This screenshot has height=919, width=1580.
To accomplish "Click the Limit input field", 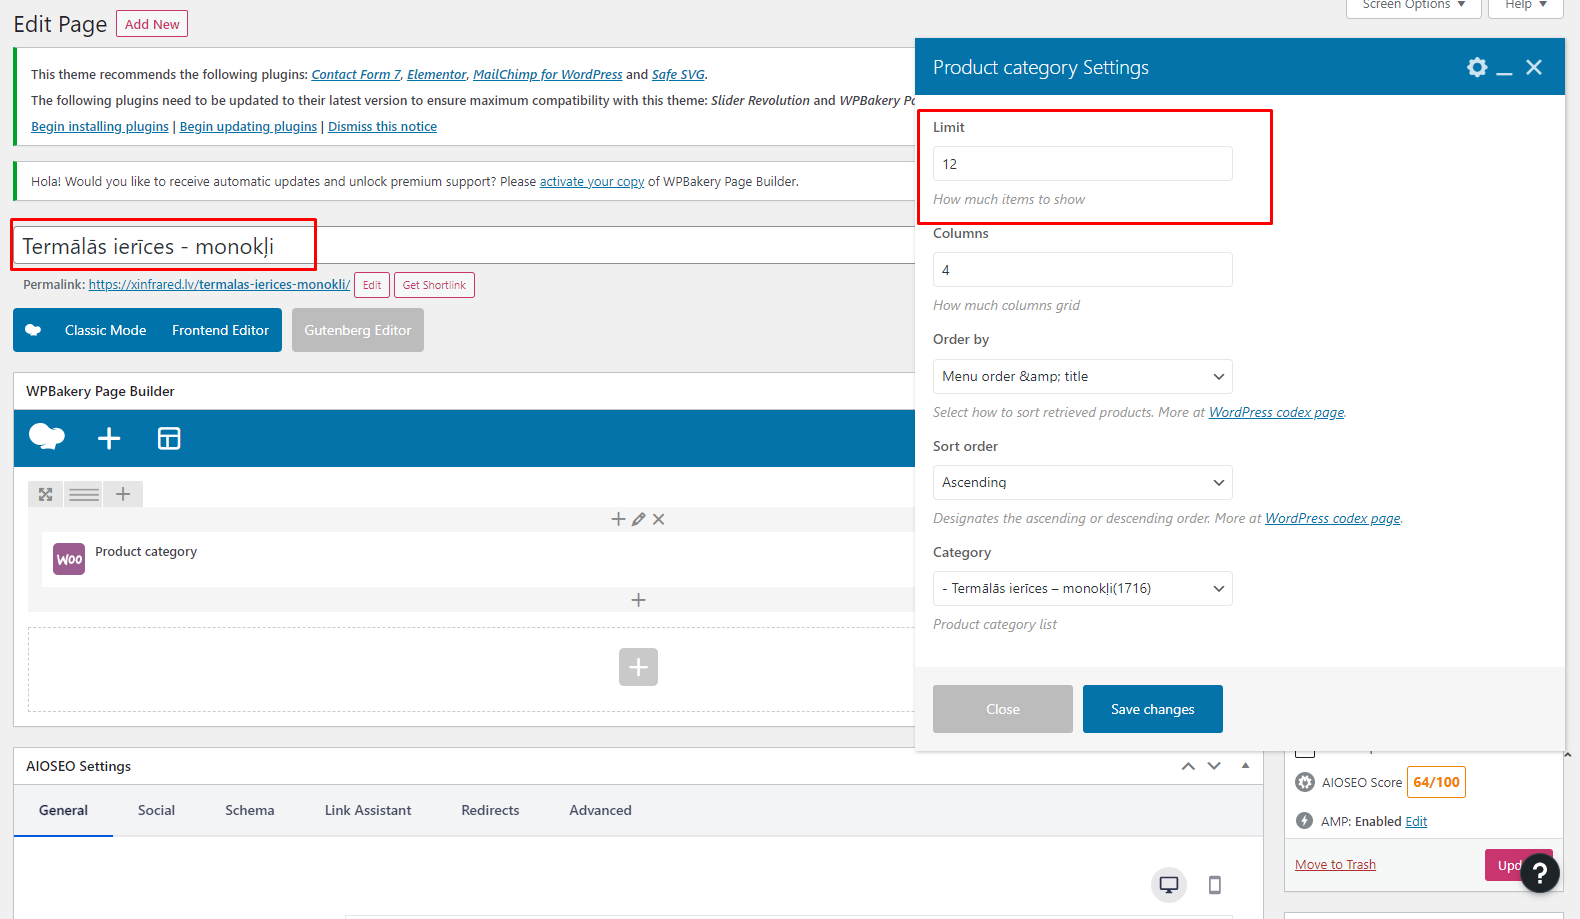I will (1082, 164).
